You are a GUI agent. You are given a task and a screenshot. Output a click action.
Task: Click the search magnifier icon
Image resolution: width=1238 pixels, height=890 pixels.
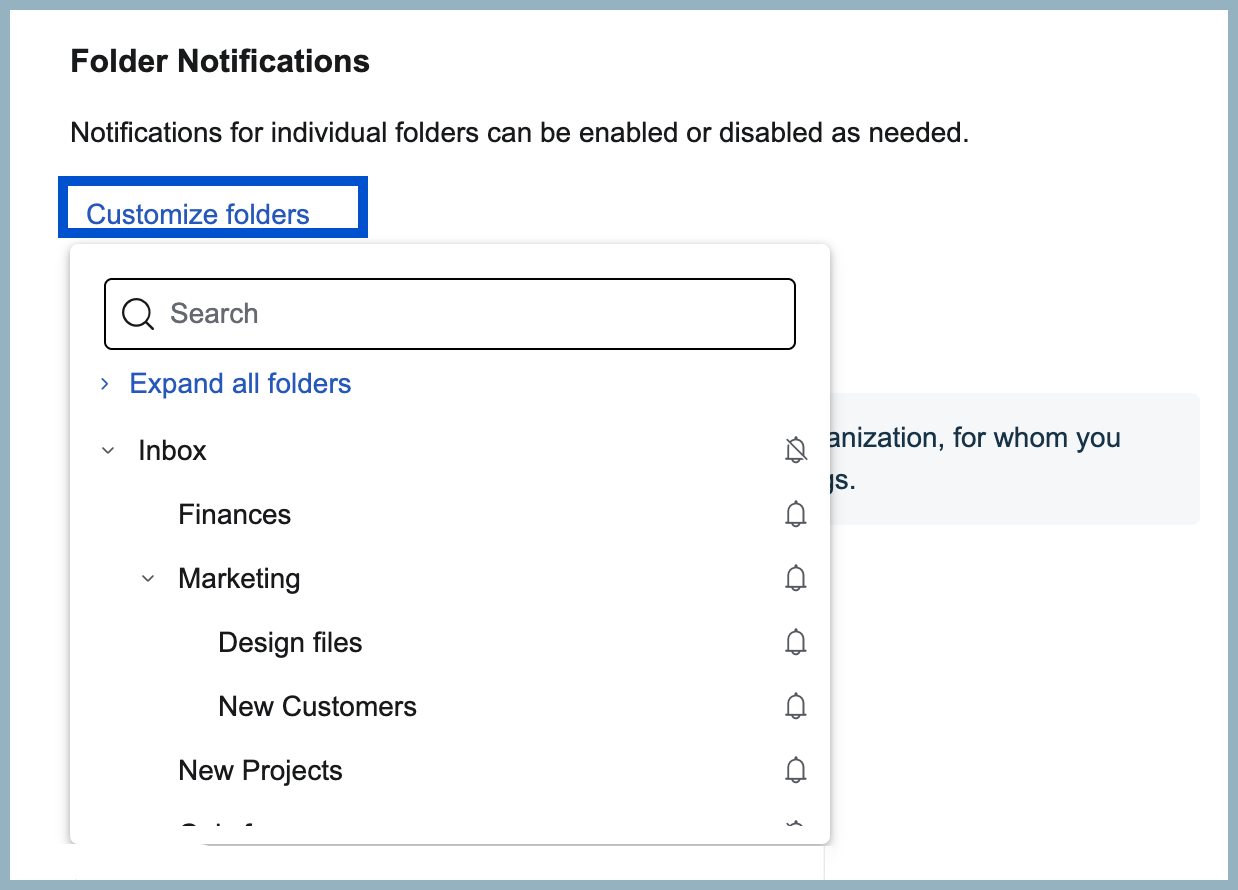[137, 313]
